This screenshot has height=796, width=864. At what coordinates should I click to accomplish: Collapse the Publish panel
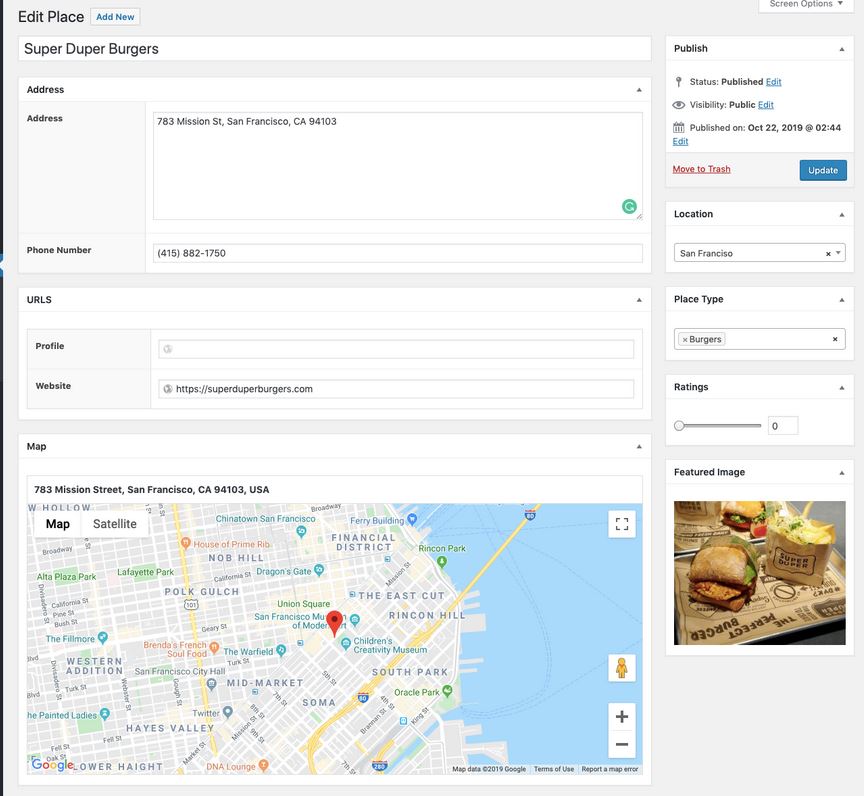click(x=841, y=49)
